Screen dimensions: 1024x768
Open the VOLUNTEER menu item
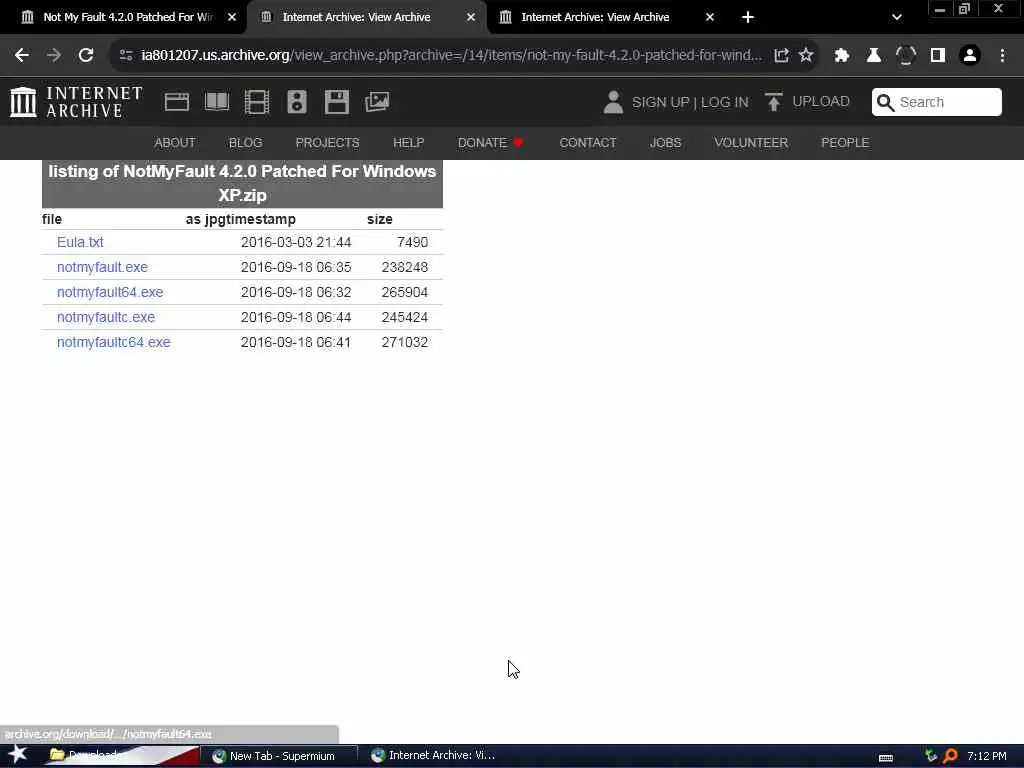(x=751, y=142)
